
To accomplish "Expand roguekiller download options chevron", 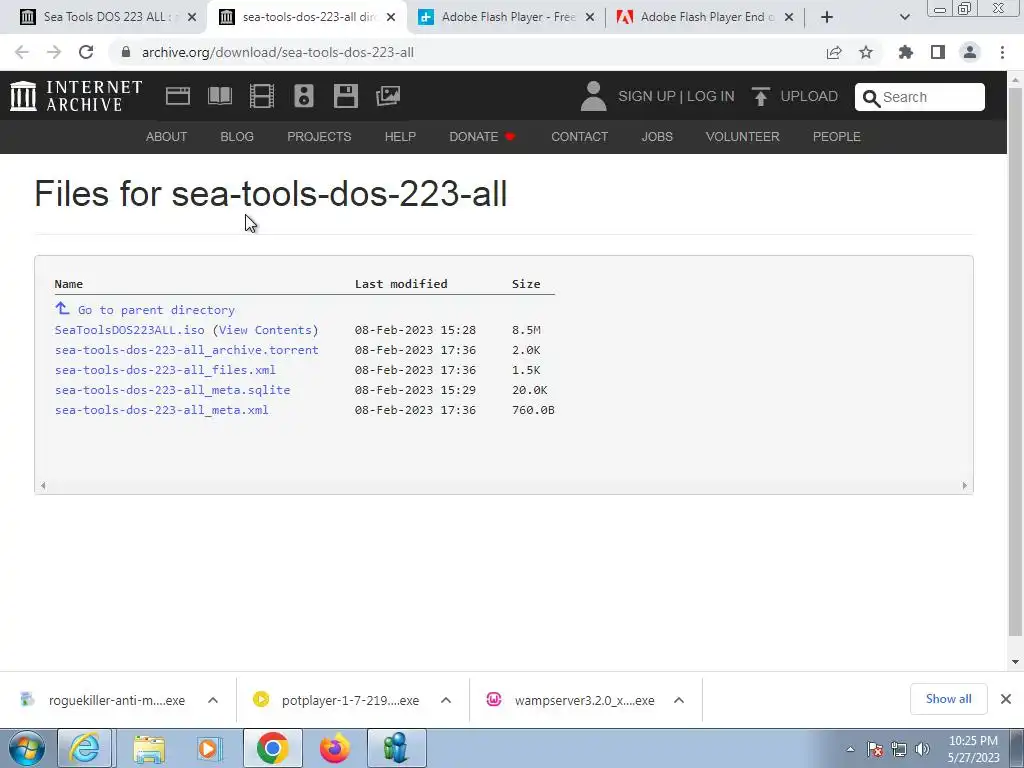I will (213, 700).
